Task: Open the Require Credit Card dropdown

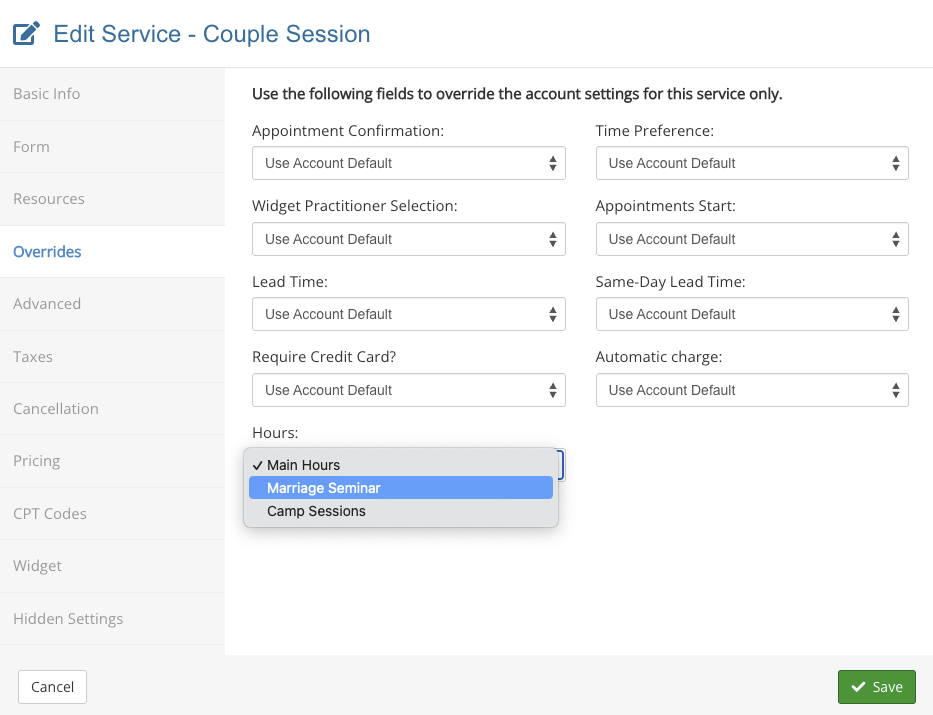Action: [408, 390]
